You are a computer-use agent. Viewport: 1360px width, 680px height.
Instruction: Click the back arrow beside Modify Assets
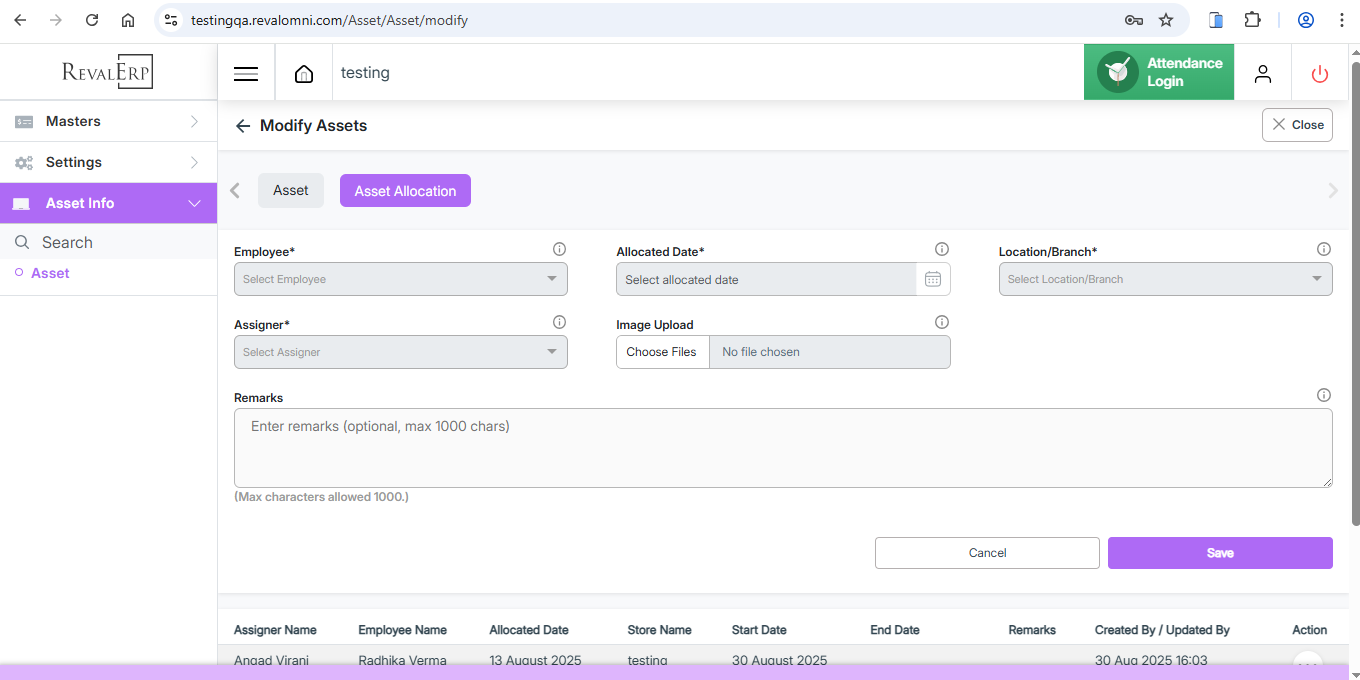242,126
